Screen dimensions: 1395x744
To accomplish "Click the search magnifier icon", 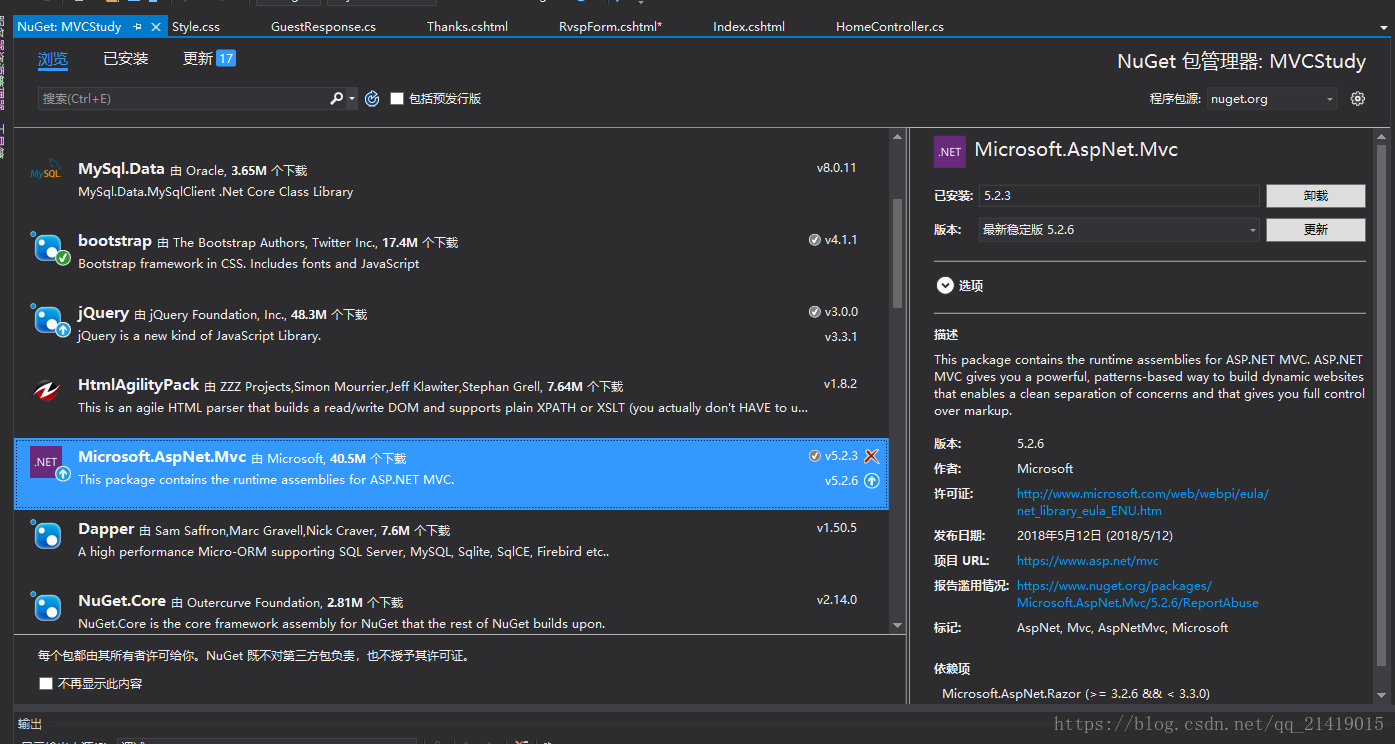I will tap(337, 99).
